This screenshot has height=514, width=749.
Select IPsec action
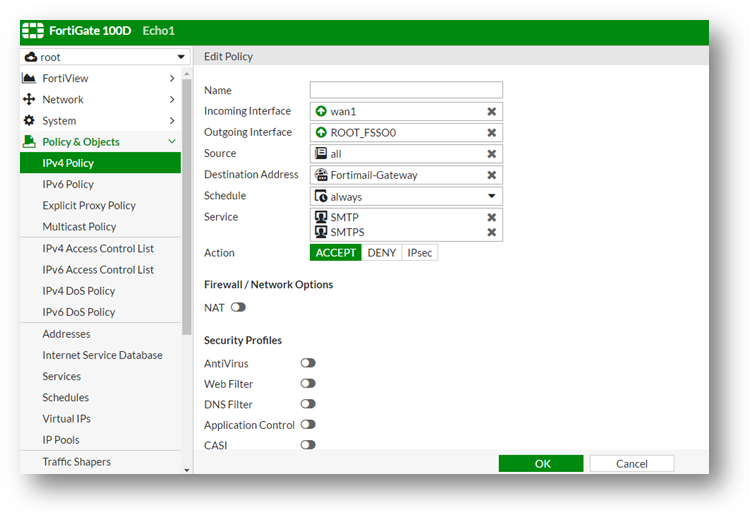click(x=419, y=253)
